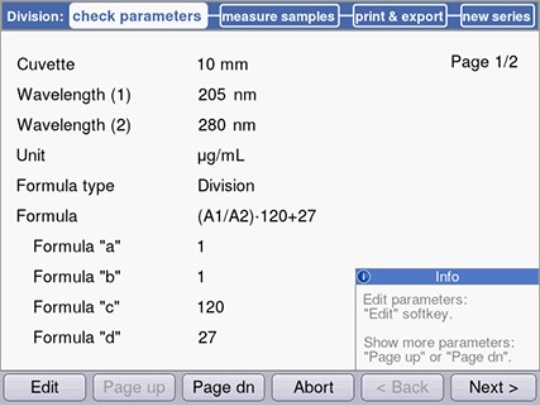Click the disabled Page up softkey
Image resolution: width=540 pixels, height=405 pixels.
[x=134, y=387]
